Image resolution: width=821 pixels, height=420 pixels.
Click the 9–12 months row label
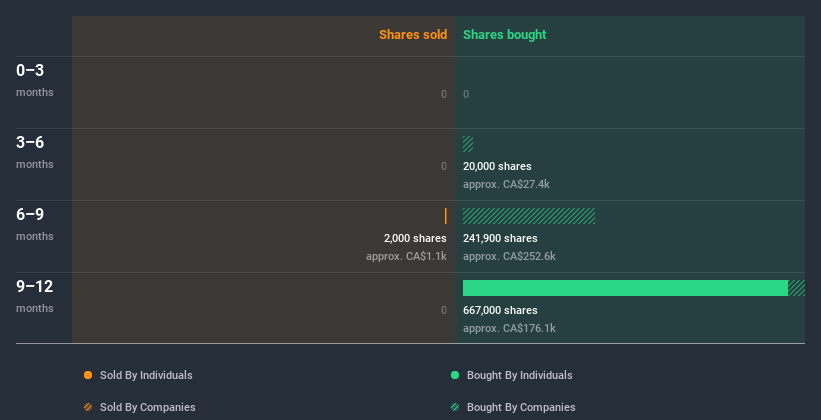point(35,296)
